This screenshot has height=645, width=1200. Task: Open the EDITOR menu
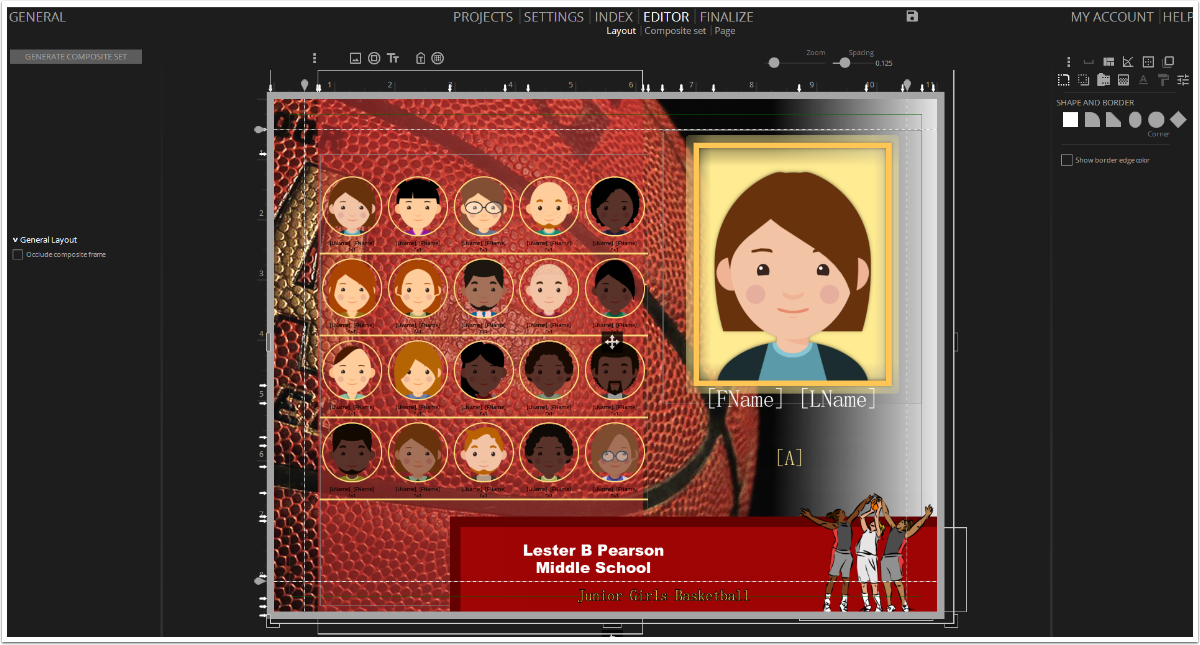point(666,17)
